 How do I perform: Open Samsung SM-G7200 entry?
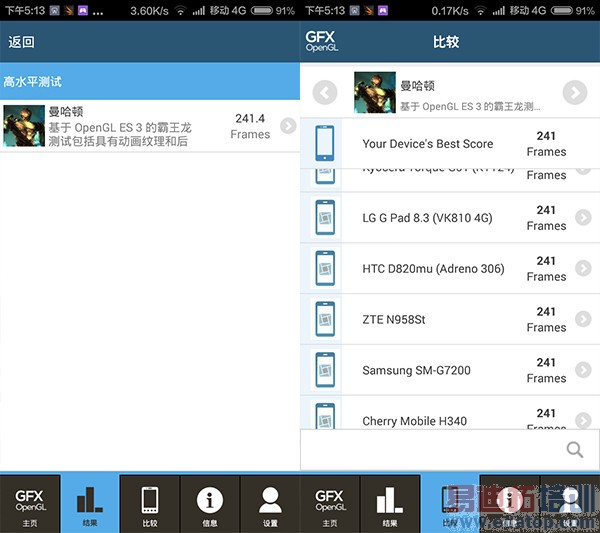pos(416,370)
